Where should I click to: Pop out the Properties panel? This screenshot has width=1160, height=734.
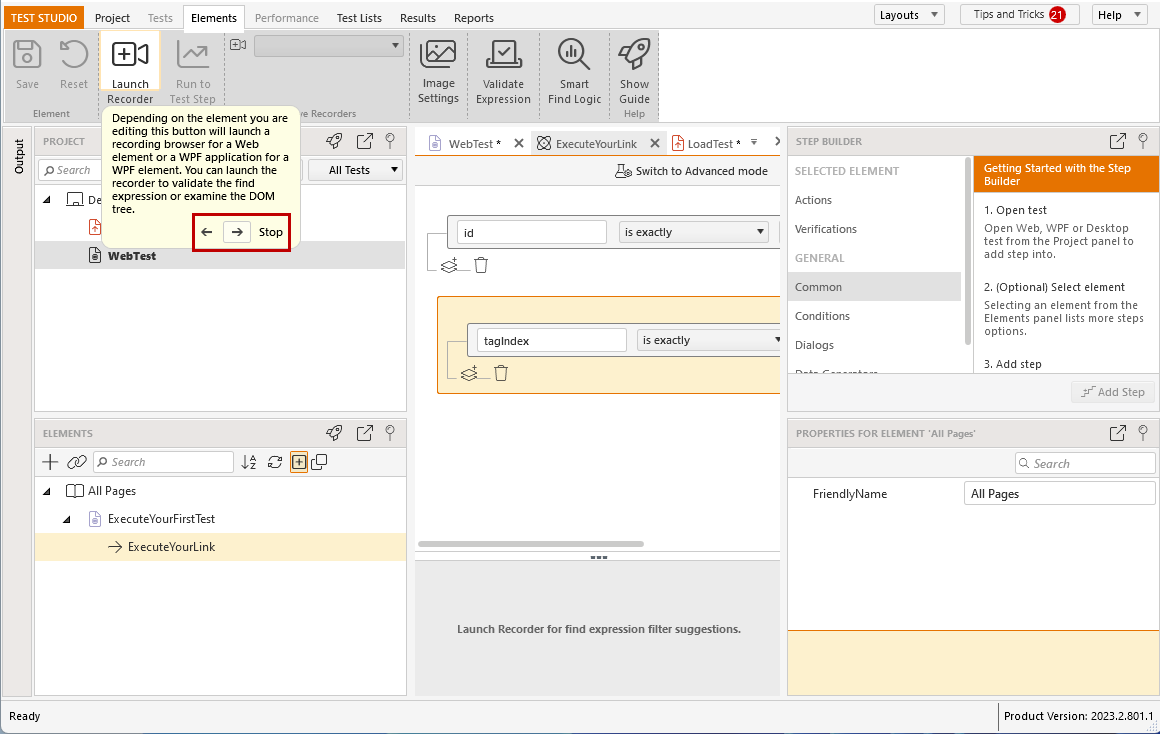(x=1118, y=433)
